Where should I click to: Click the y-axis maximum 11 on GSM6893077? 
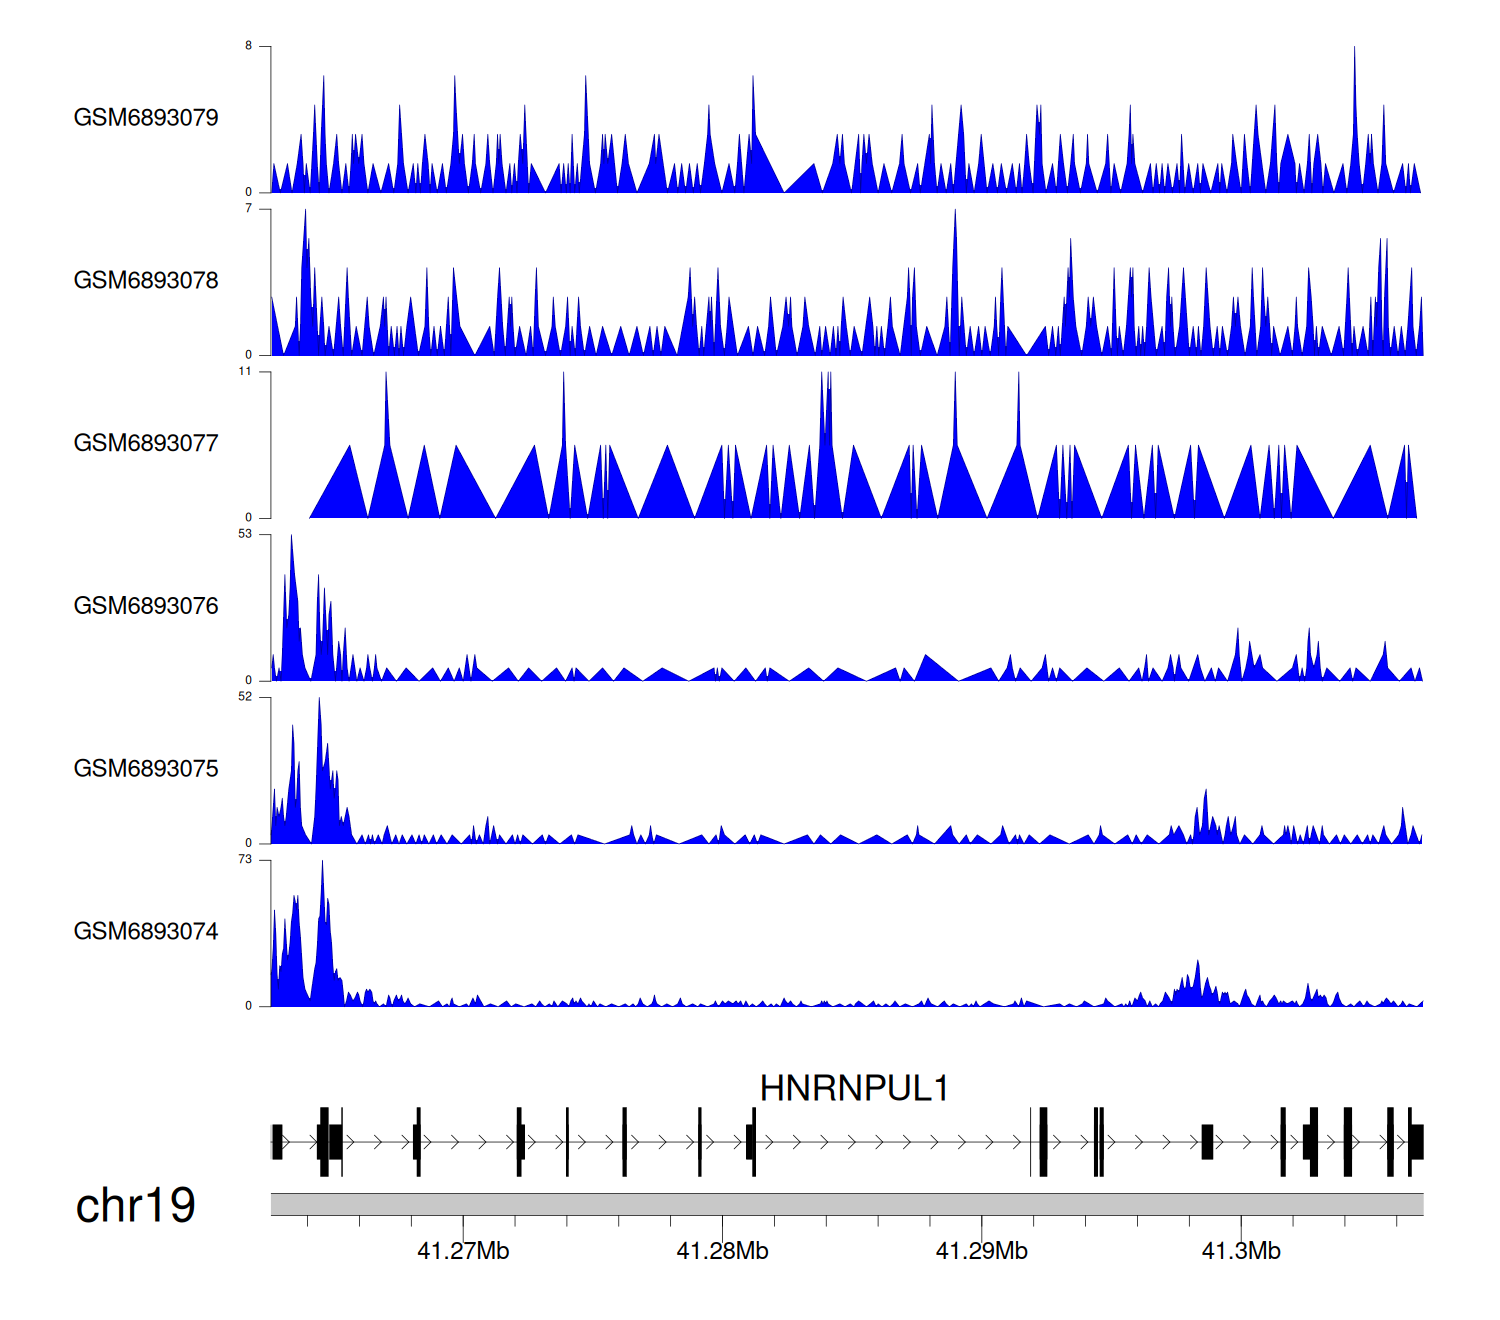246,372
